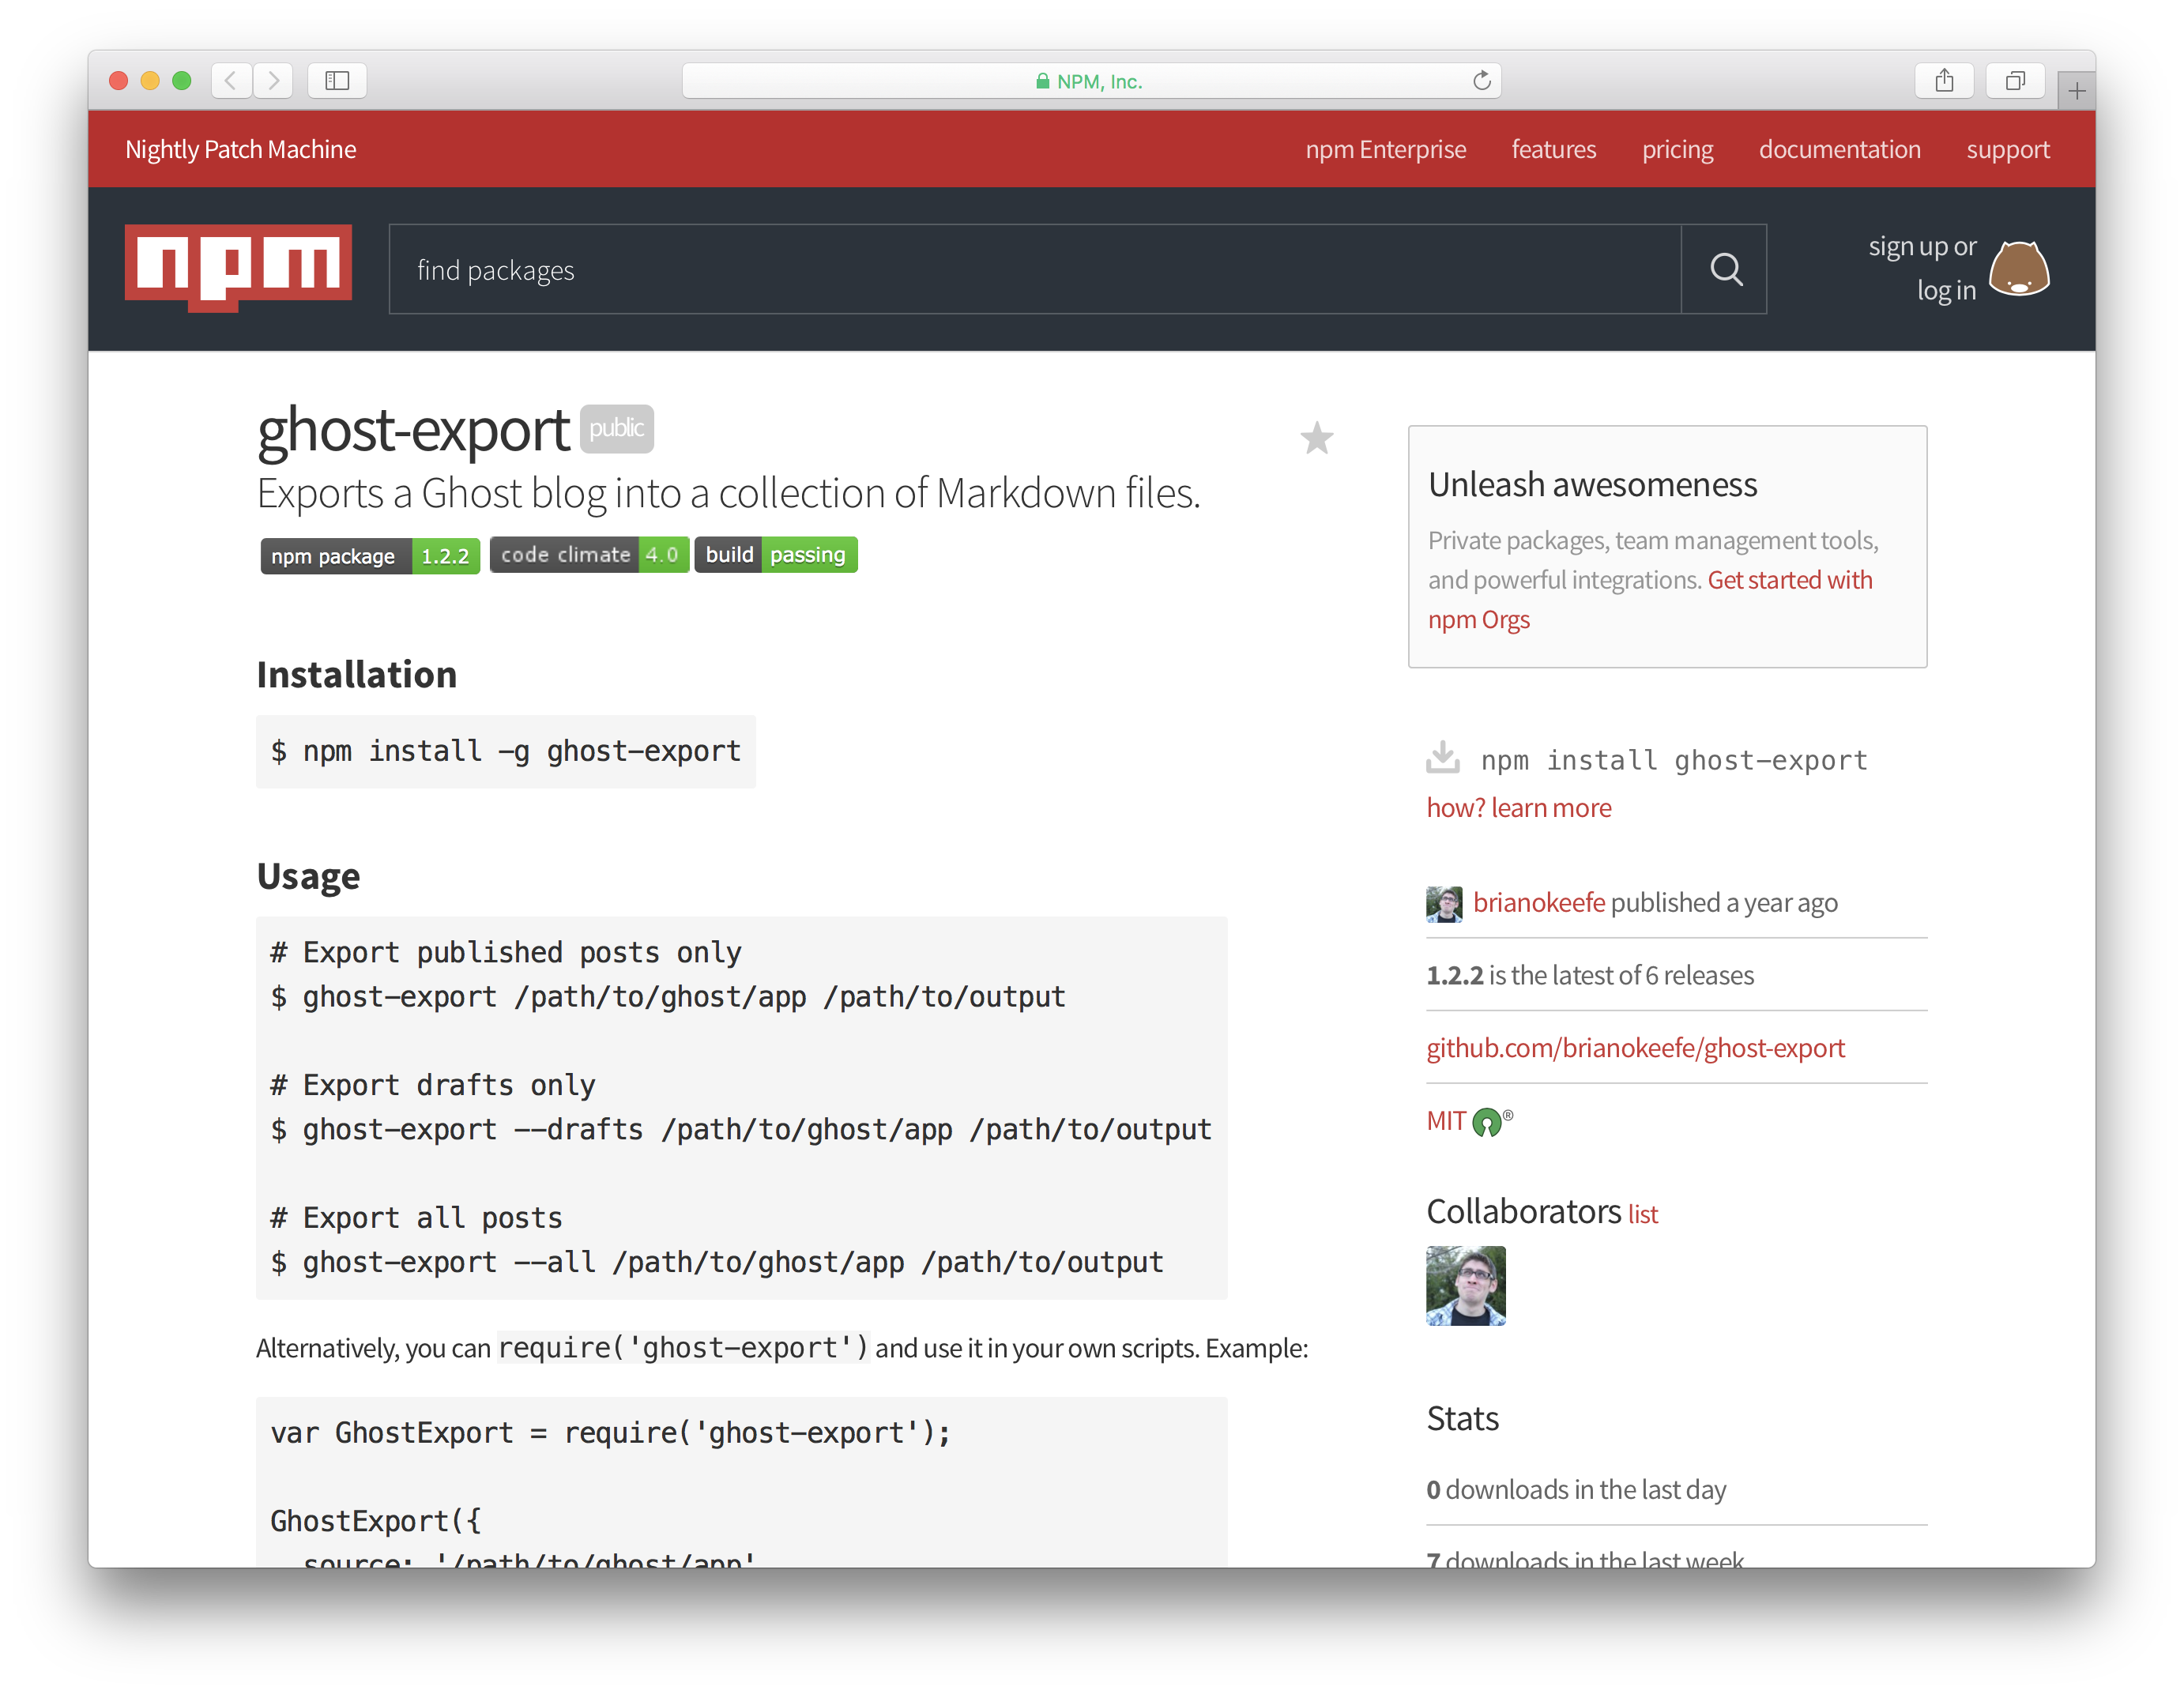Click the browser reload icon
2184x1694 pixels.
(x=1482, y=81)
